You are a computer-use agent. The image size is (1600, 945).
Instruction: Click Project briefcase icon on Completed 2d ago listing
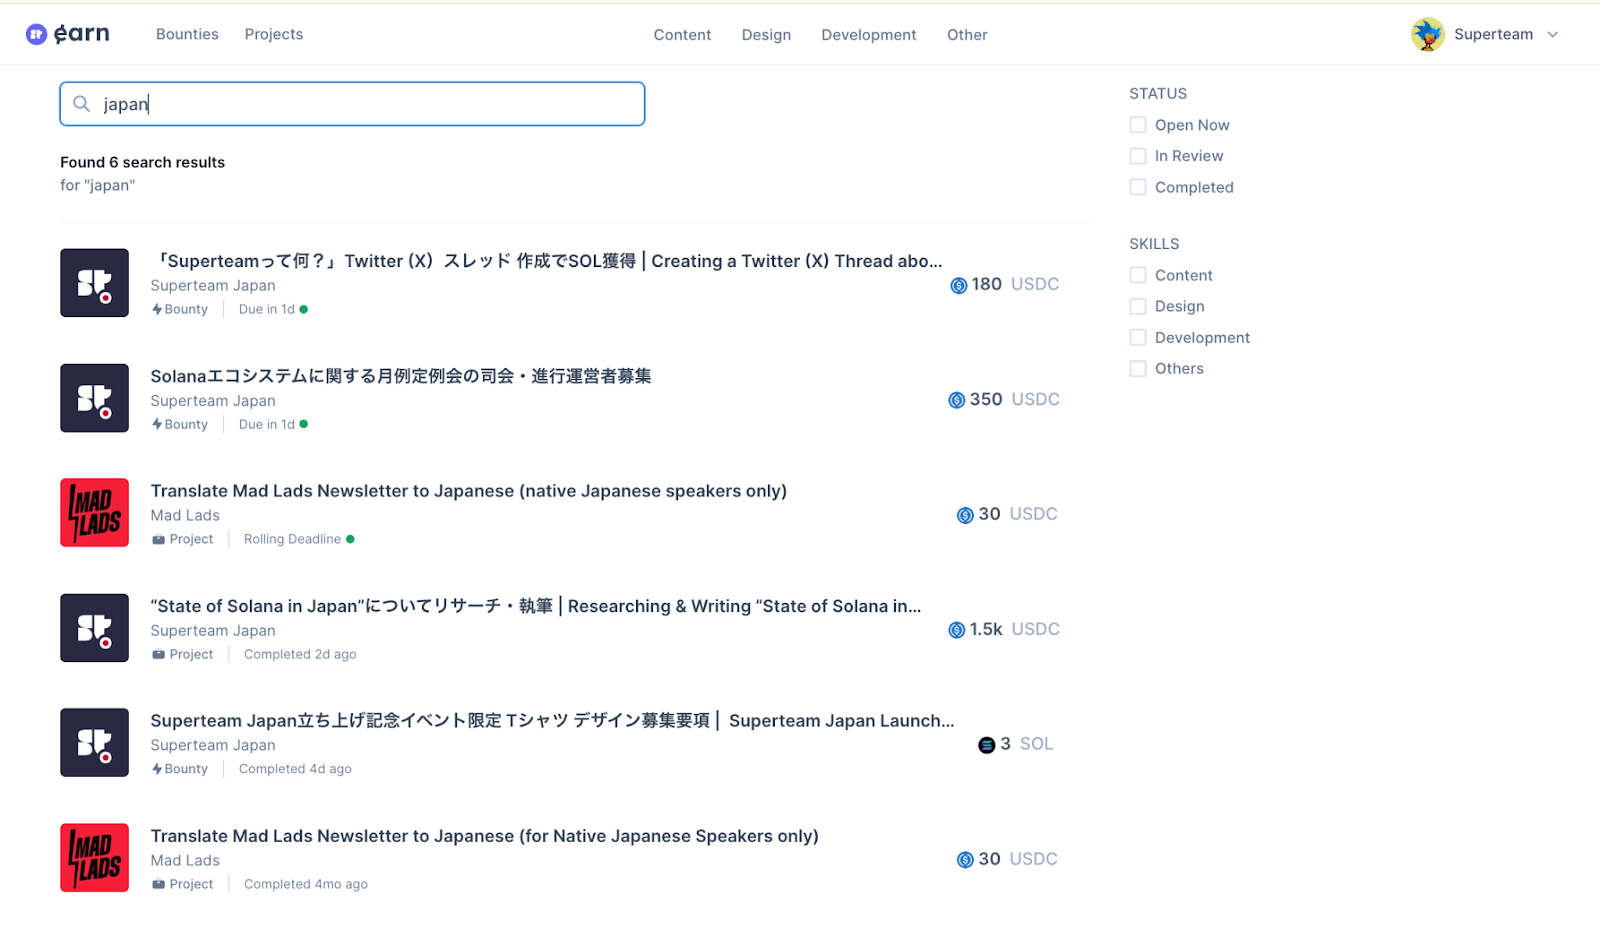[158, 654]
